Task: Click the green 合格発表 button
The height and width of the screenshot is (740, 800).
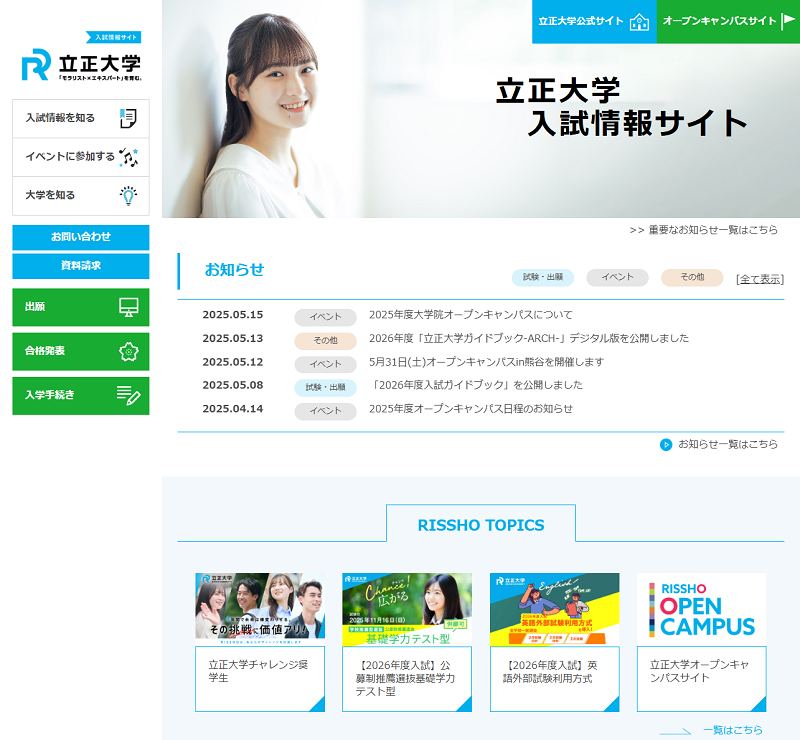Action: tap(81, 352)
